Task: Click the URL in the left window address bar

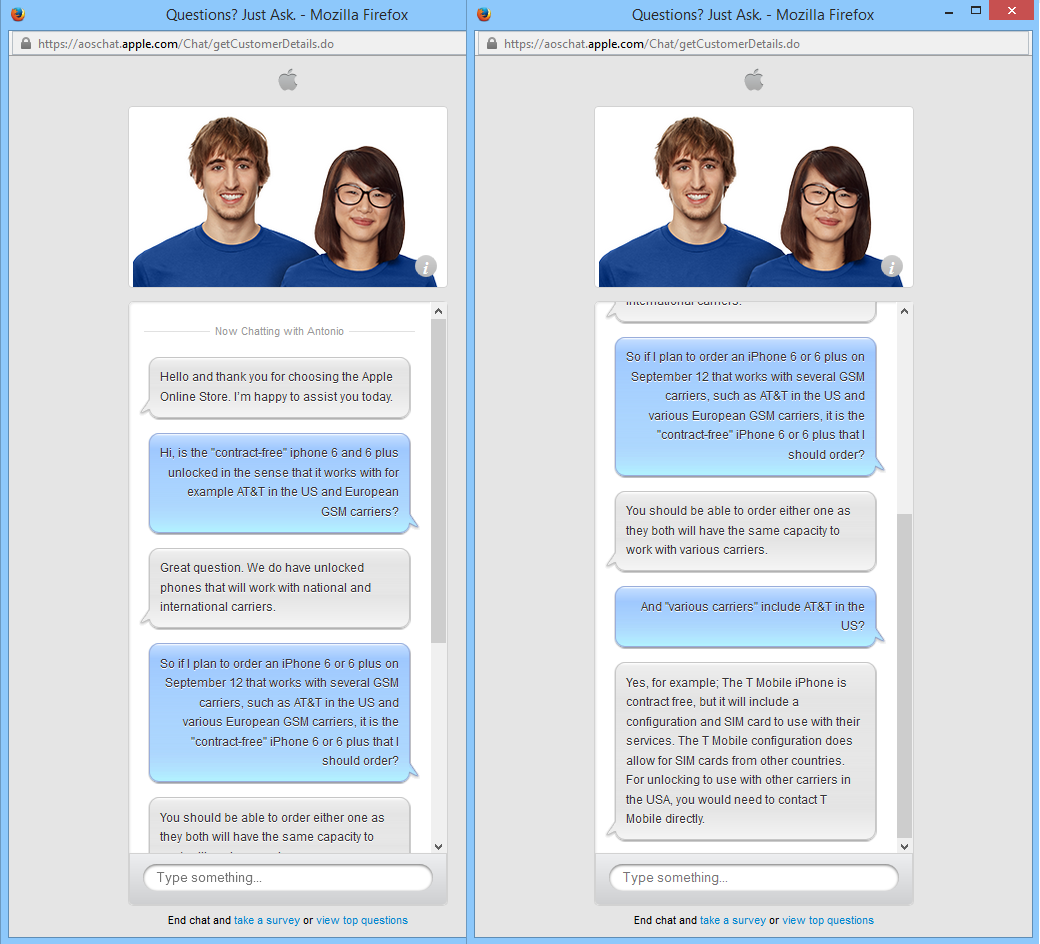Action: tap(186, 44)
